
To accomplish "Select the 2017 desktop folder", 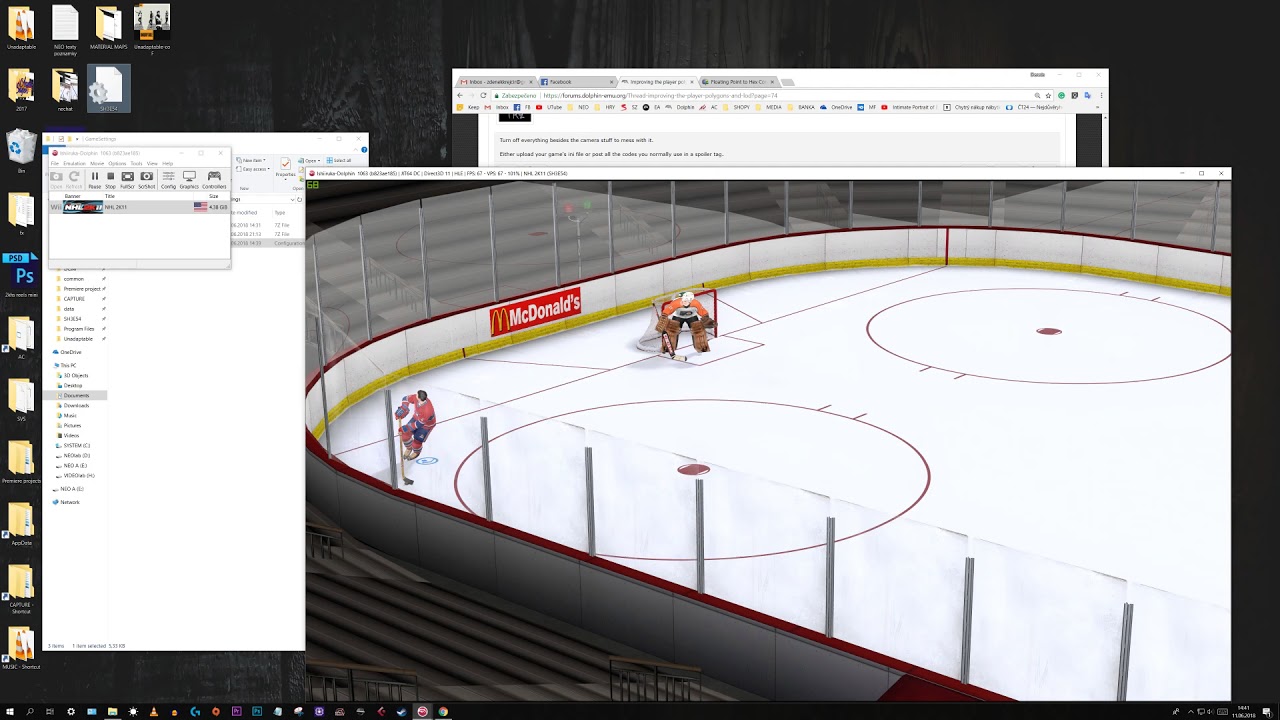I will 21,91.
